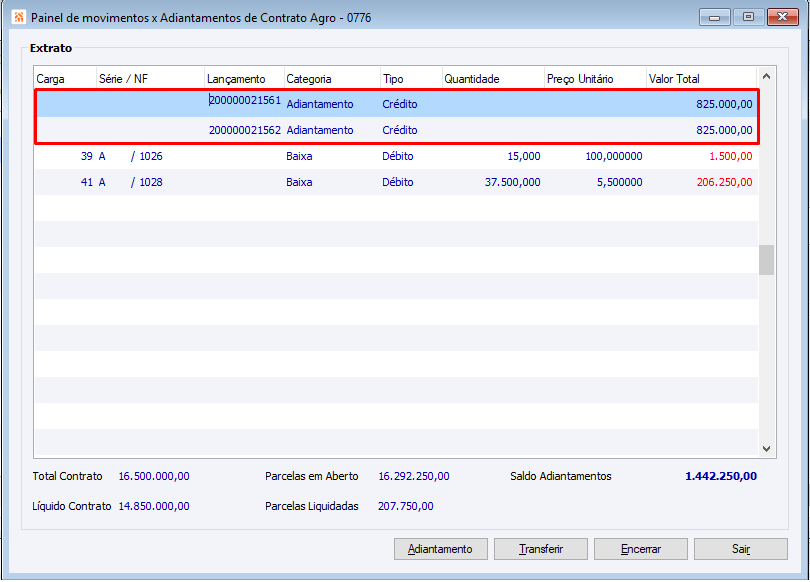Maximize the Painel de movimentos window
Screen dimensions: 810x582
pyautogui.click(x=748, y=17)
